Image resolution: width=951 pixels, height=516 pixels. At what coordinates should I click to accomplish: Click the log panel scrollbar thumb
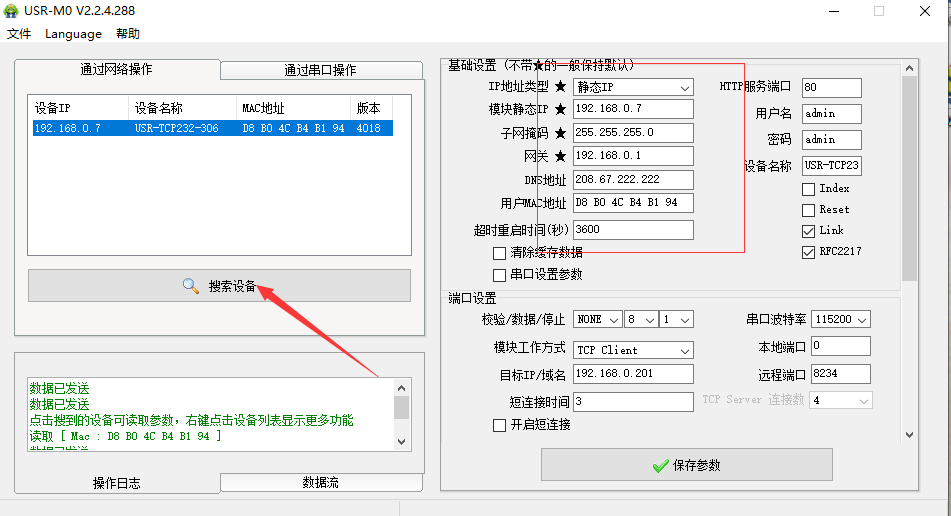(402, 408)
